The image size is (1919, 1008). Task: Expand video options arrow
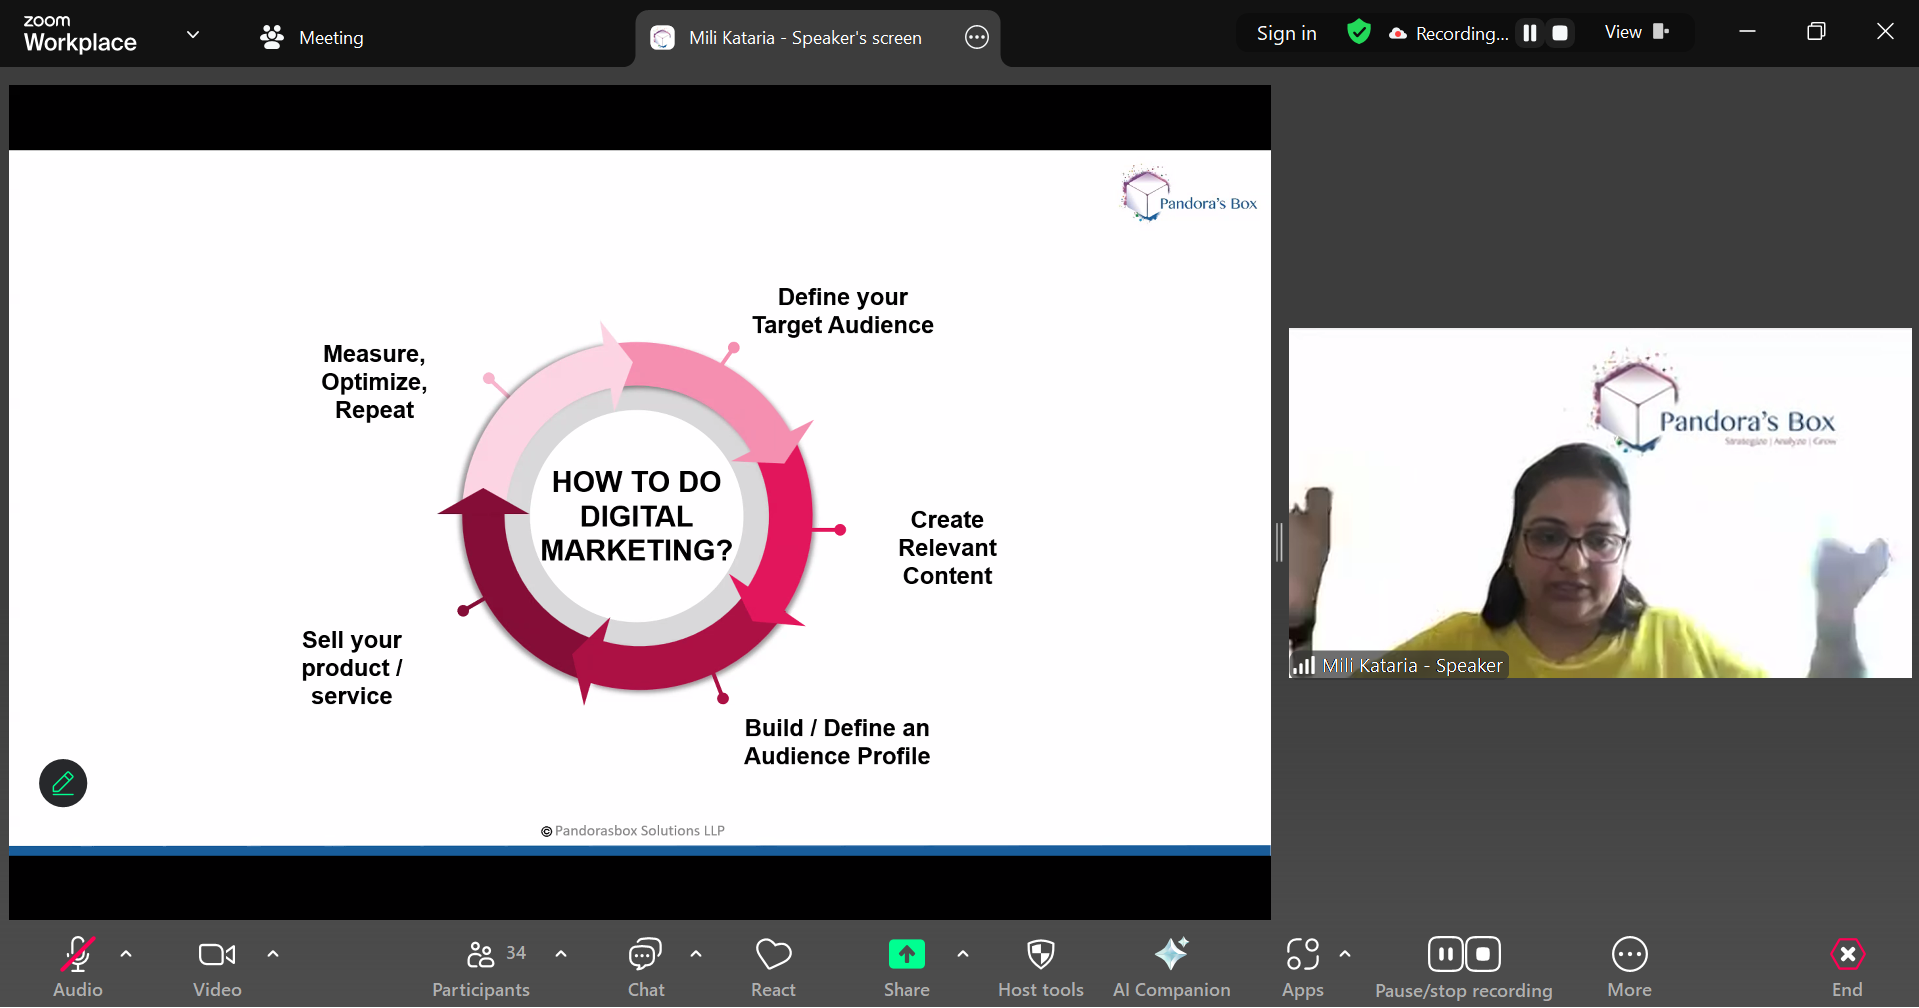(x=273, y=954)
